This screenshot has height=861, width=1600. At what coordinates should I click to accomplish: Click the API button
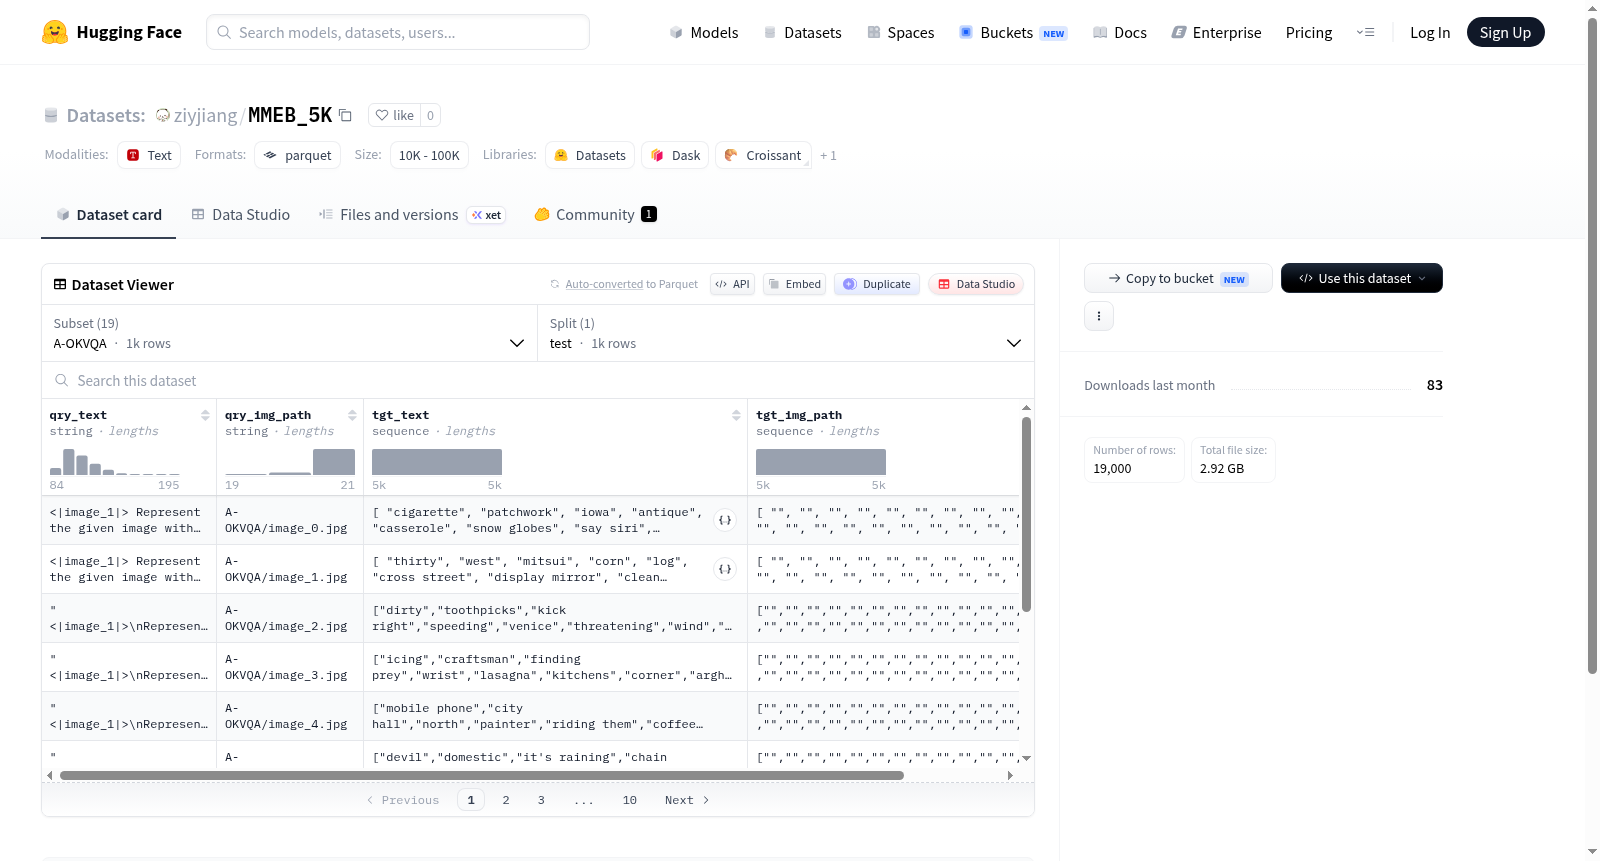(x=732, y=284)
